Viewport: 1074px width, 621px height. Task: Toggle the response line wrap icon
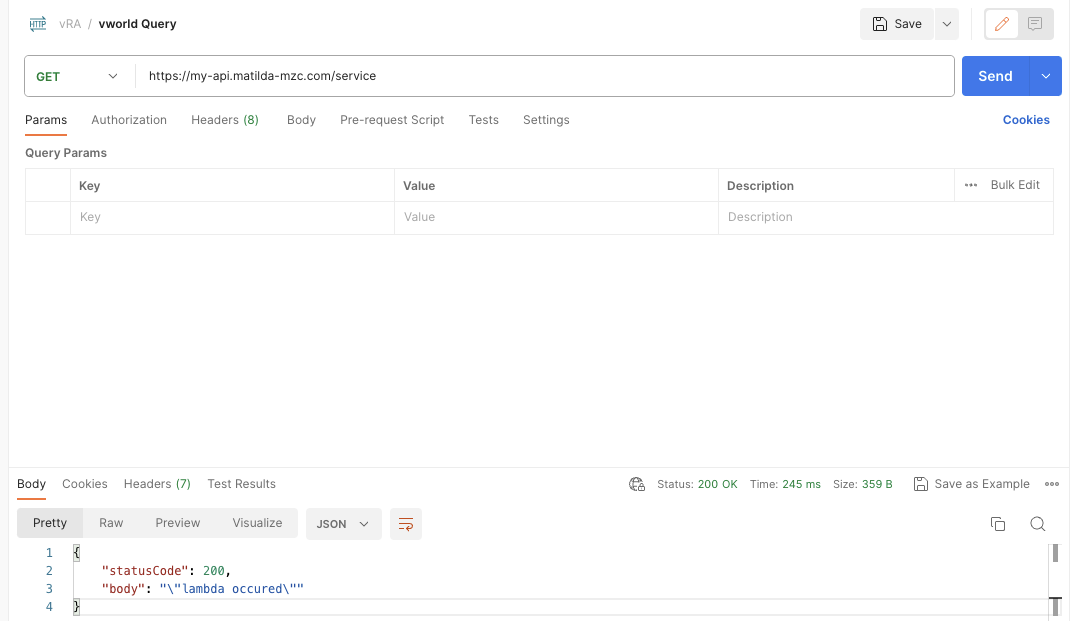coord(405,524)
